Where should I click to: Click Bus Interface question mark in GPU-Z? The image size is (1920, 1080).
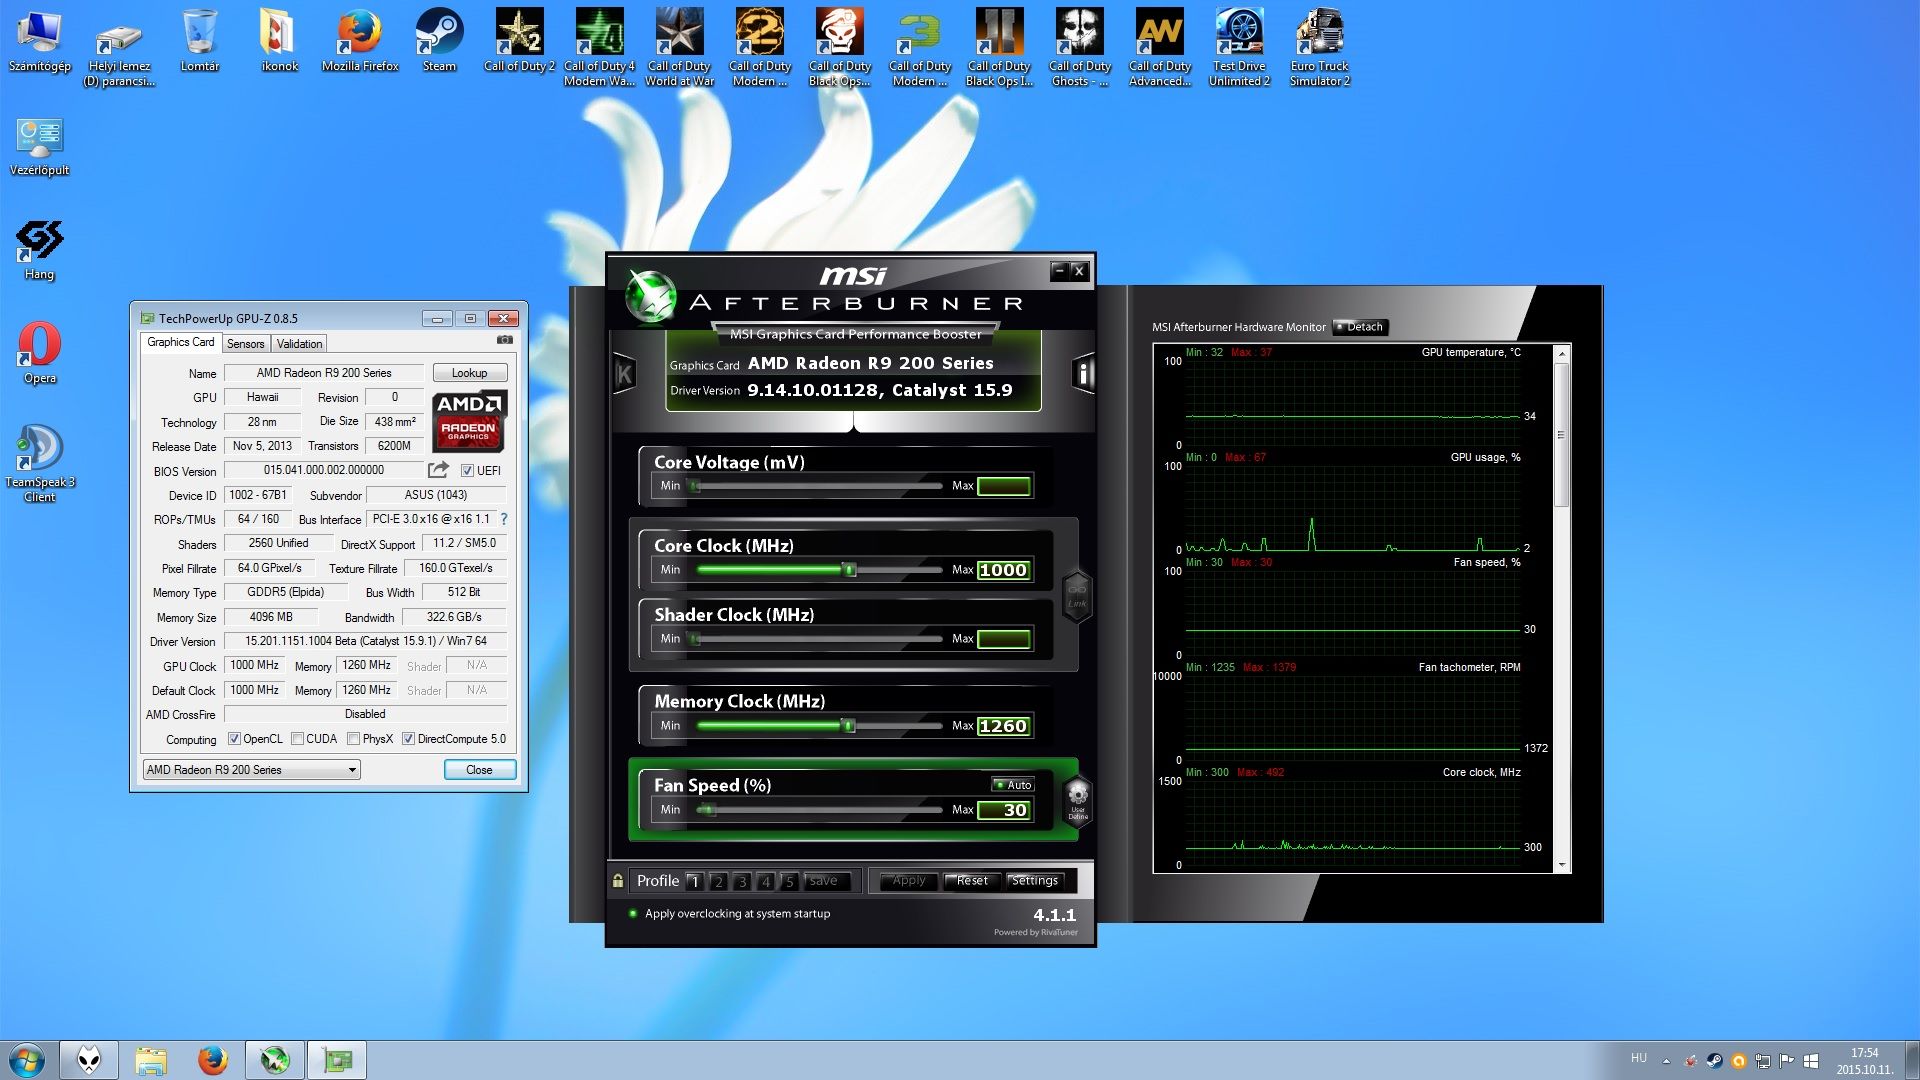point(504,519)
